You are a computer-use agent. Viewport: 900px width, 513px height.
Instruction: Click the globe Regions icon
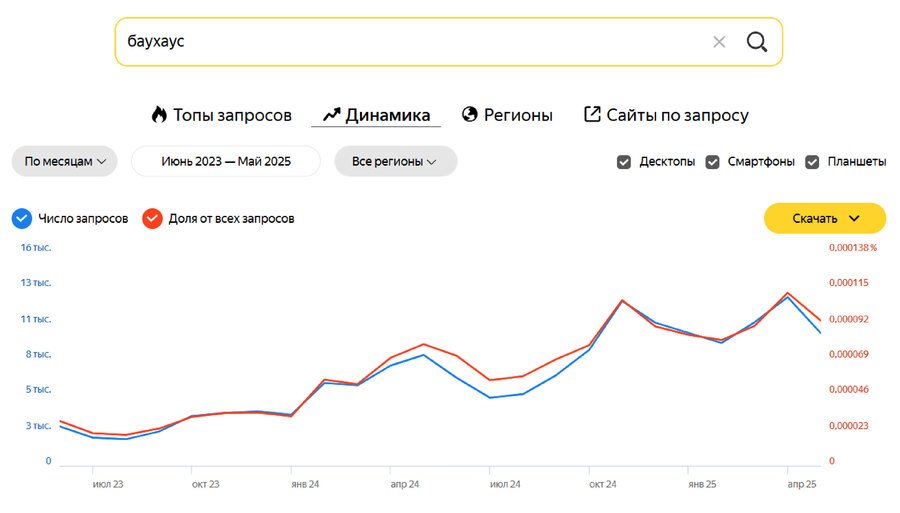[470, 114]
